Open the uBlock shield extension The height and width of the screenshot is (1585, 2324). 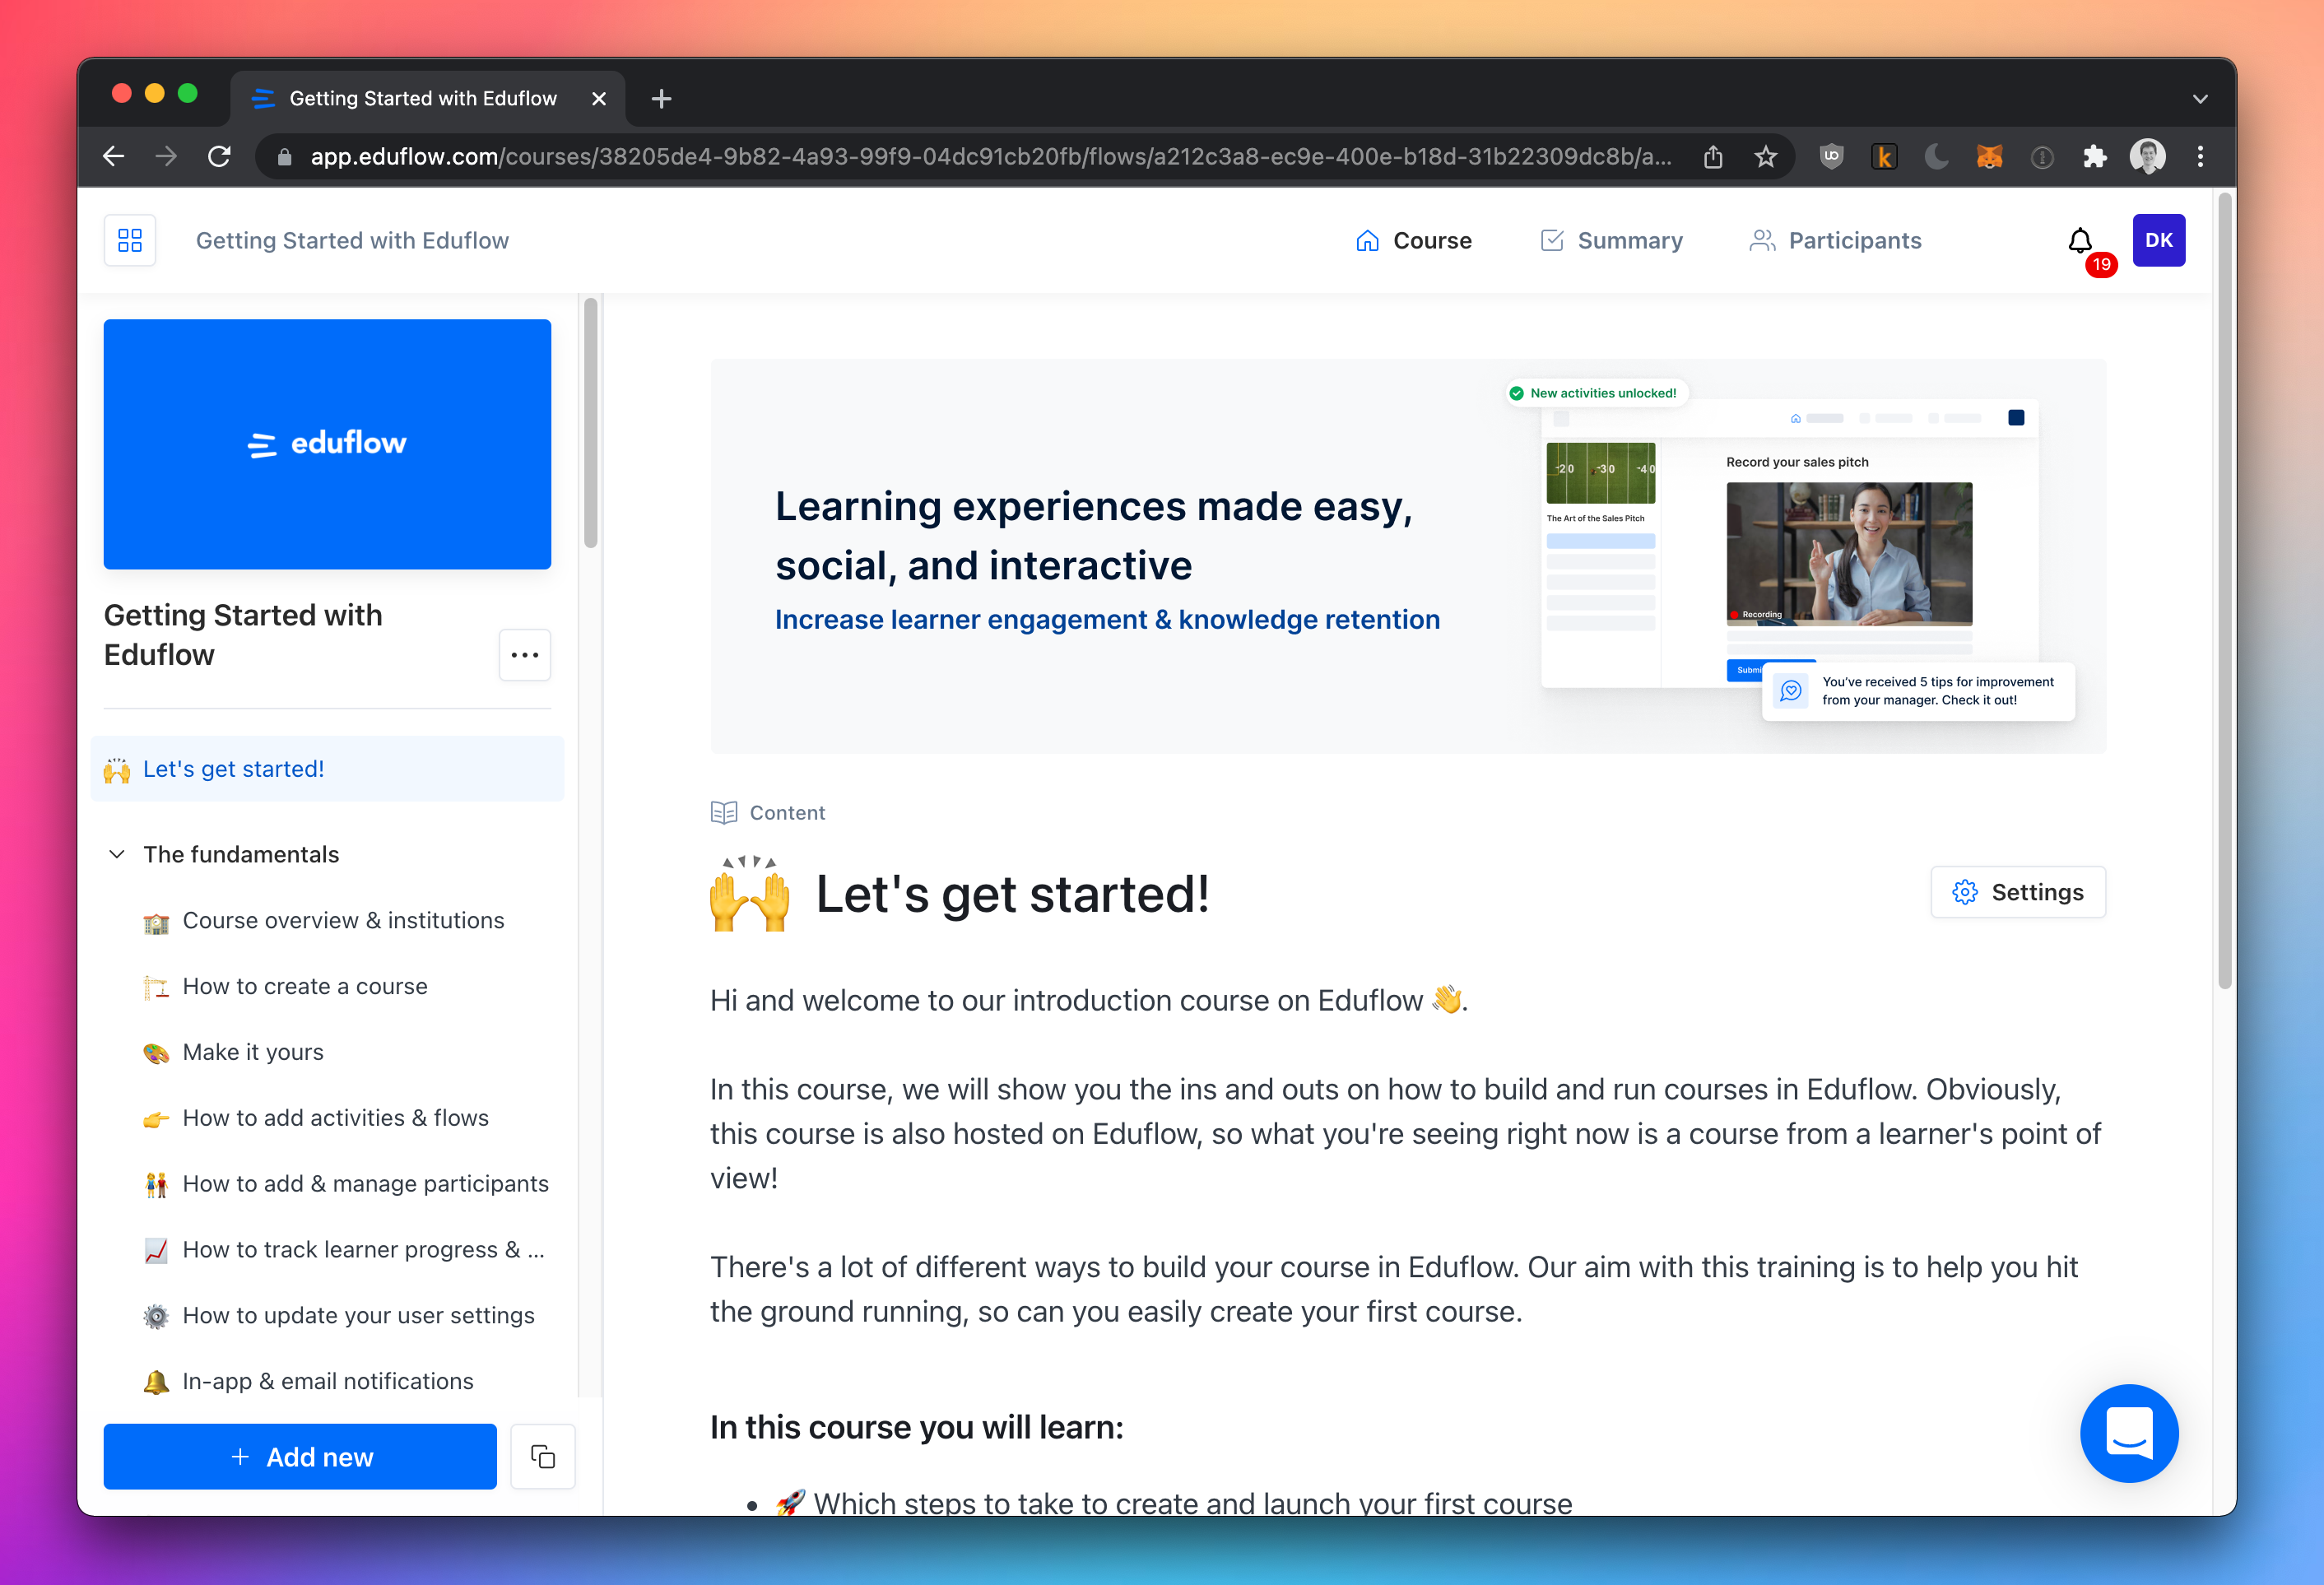1831,157
